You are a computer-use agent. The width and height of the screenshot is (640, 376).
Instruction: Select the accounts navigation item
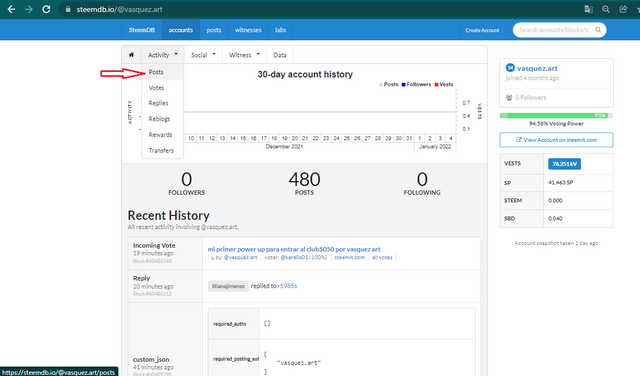(x=180, y=30)
